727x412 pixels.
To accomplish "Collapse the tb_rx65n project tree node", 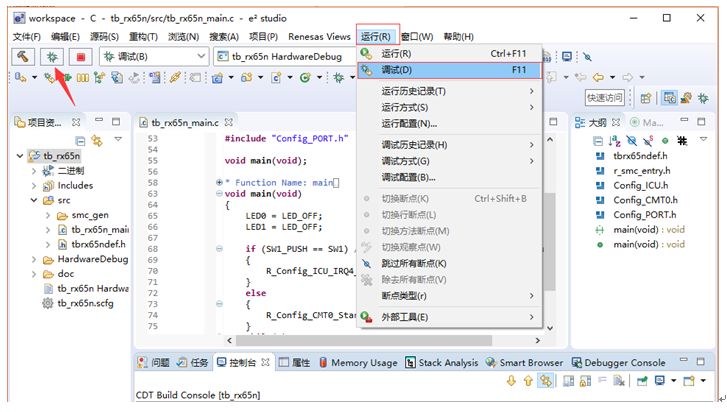I will pyautogui.click(x=20, y=156).
